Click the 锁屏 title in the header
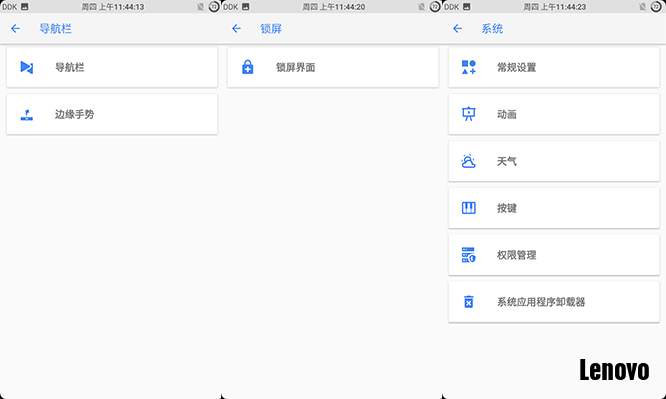Viewport: 666px width, 399px height. click(x=271, y=28)
